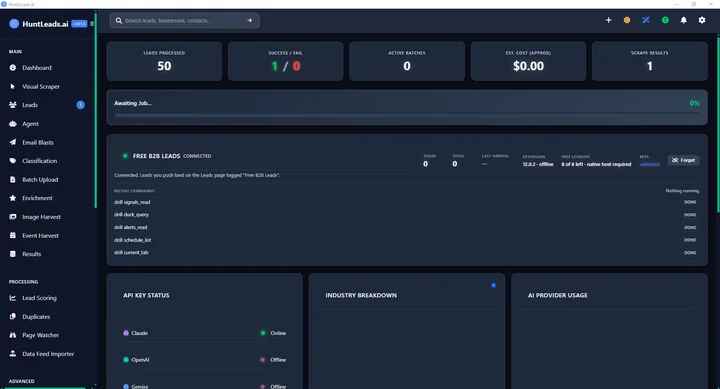The width and height of the screenshot is (720, 389).
Task: Click the Industry Breakdown panel heading
Action: click(361, 295)
